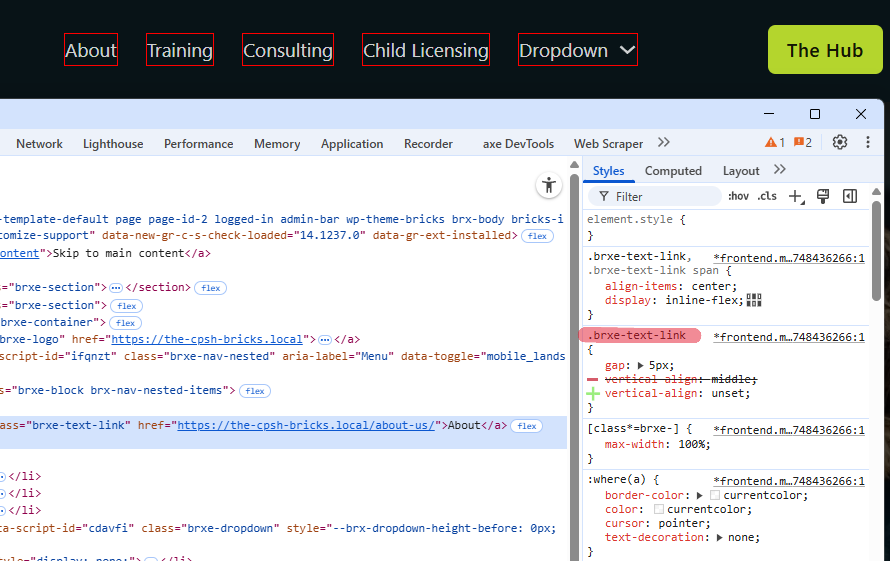Click The Hub button
Image resolution: width=890 pixels, height=561 pixels.
(x=824, y=50)
